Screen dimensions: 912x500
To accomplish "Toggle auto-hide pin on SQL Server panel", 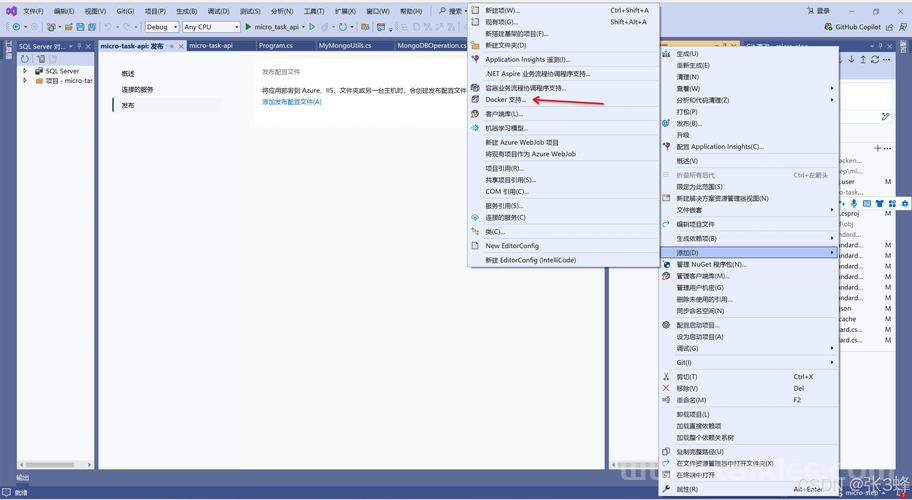I will (x=79, y=46).
